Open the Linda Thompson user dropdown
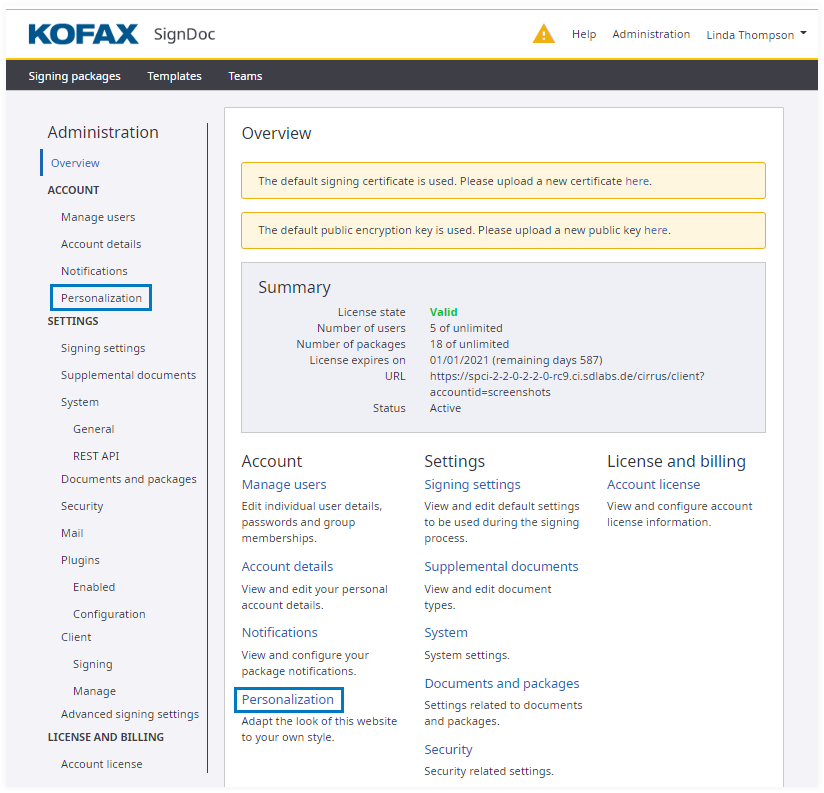The height and width of the screenshot is (793, 824). [x=756, y=35]
